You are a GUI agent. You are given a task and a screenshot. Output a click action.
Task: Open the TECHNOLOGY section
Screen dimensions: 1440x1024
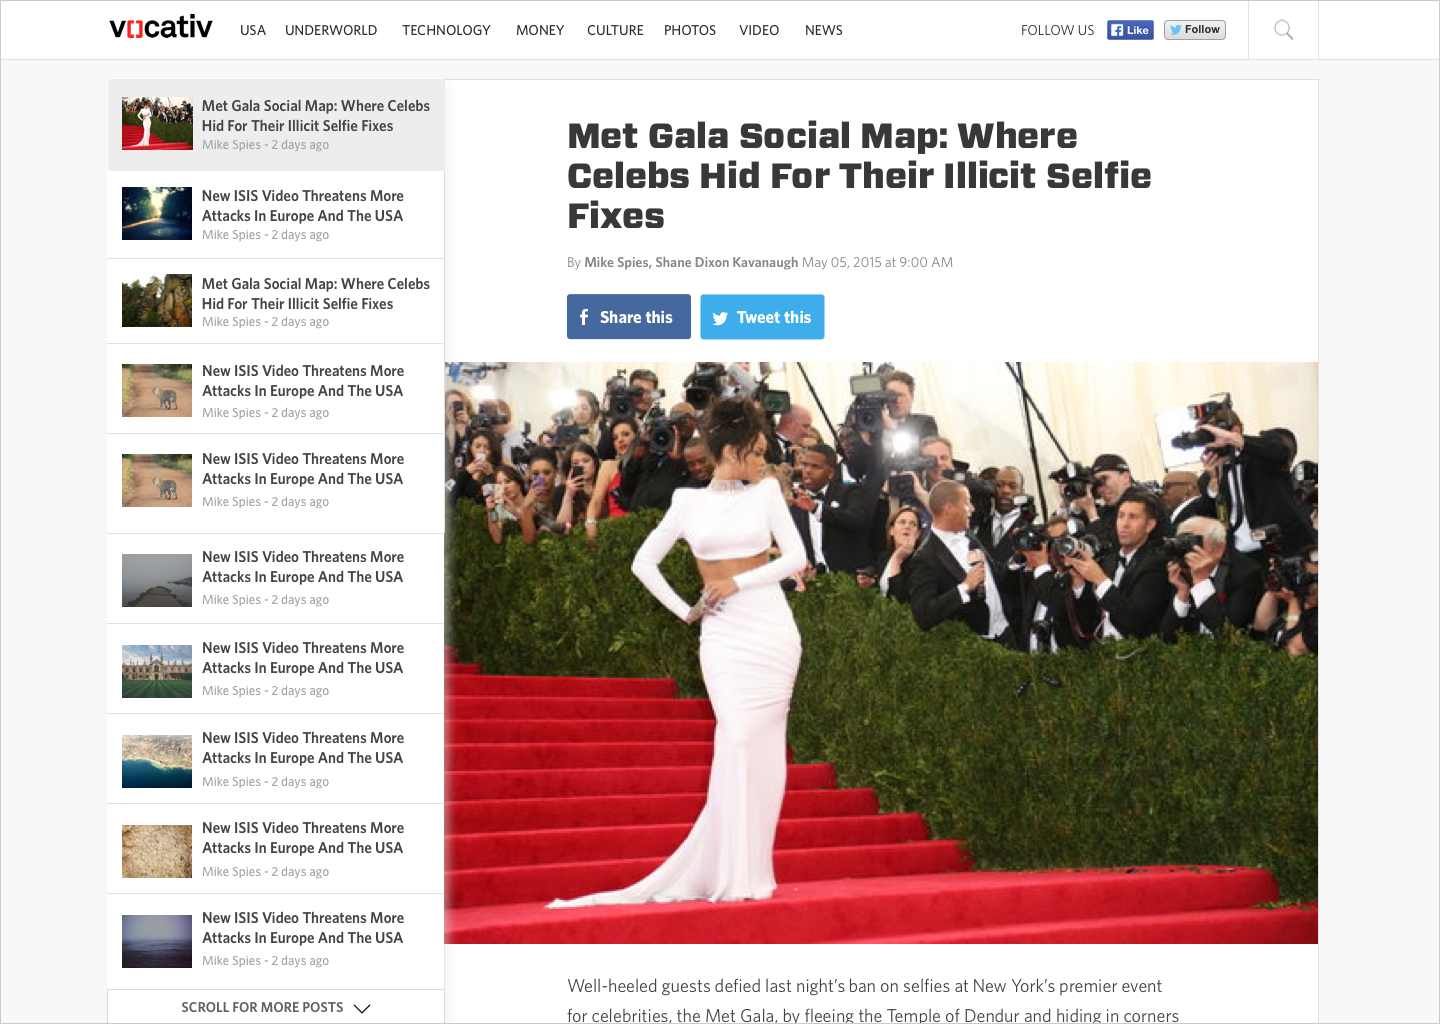[x=446, y=30]
